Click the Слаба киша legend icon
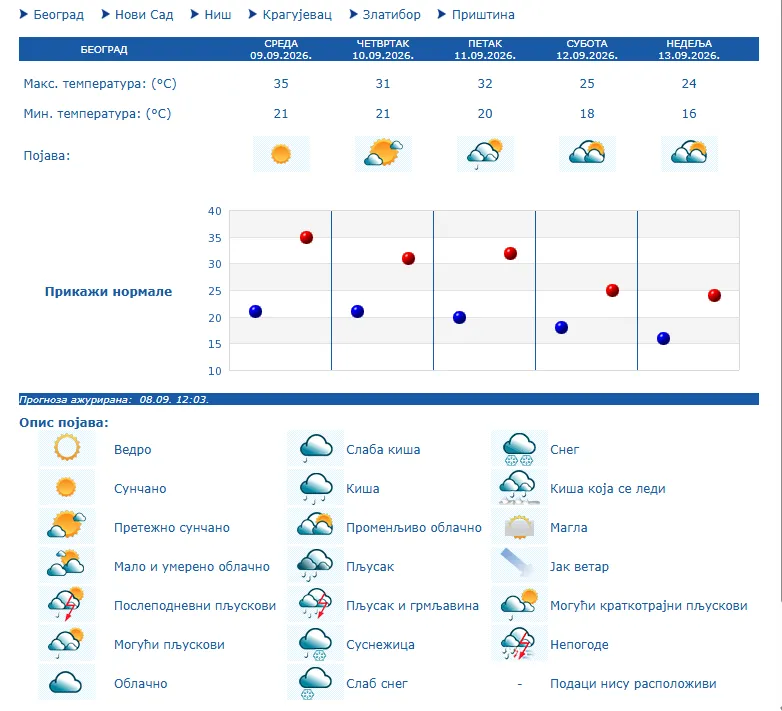This screenshot has height=711, width=782. (316, 448)
